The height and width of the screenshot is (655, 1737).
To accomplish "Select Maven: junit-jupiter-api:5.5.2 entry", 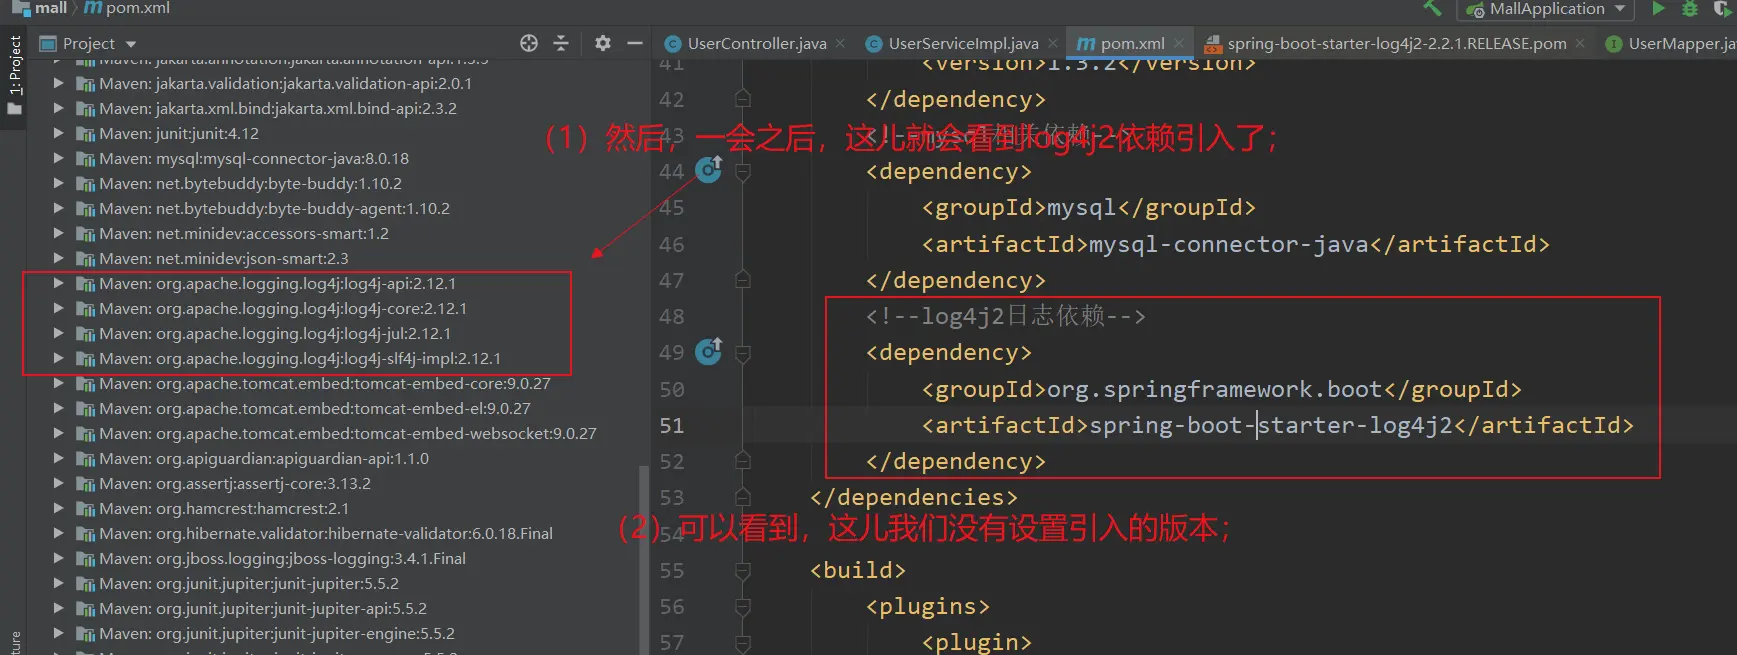I will 263,608.
